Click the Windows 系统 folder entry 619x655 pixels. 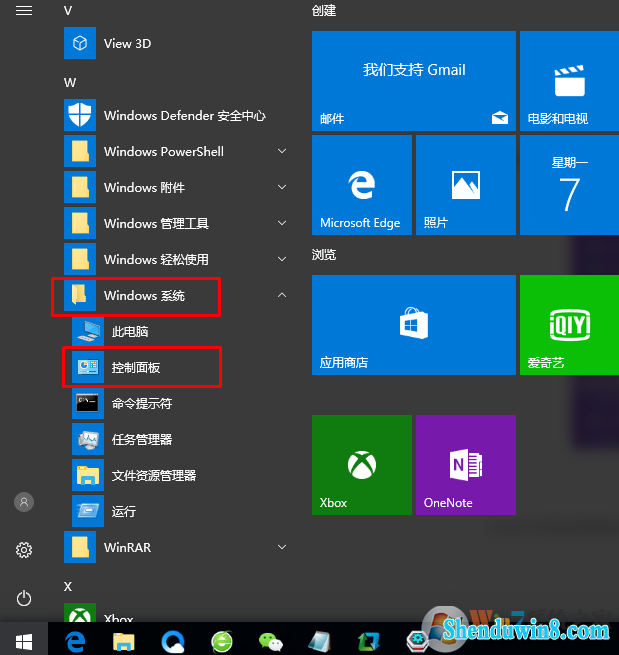[x=175, y=295]
